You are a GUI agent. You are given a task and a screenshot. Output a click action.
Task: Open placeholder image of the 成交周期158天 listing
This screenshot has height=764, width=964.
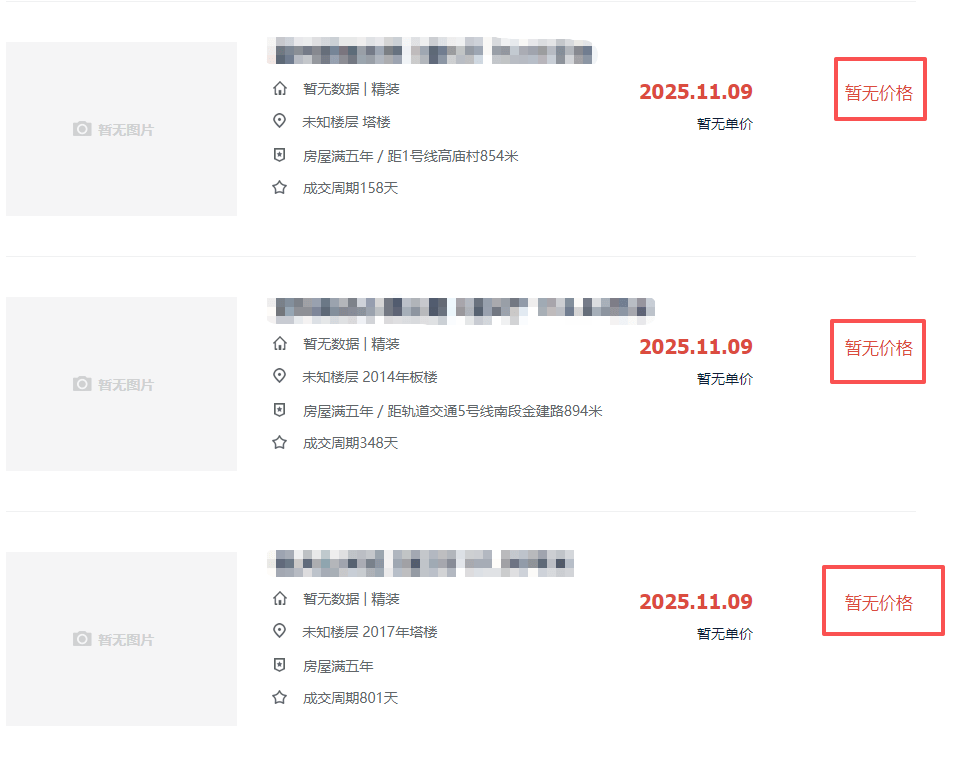point(121,129)
